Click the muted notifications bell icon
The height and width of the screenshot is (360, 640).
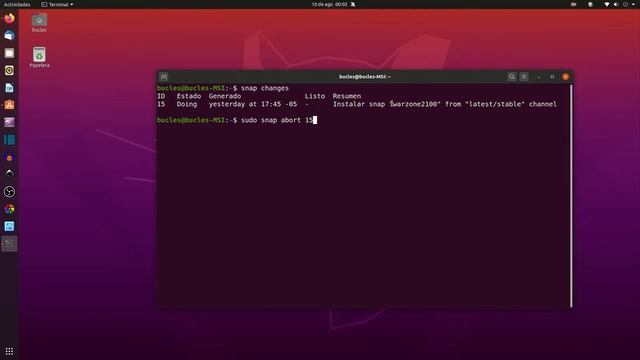coord(353,4)
